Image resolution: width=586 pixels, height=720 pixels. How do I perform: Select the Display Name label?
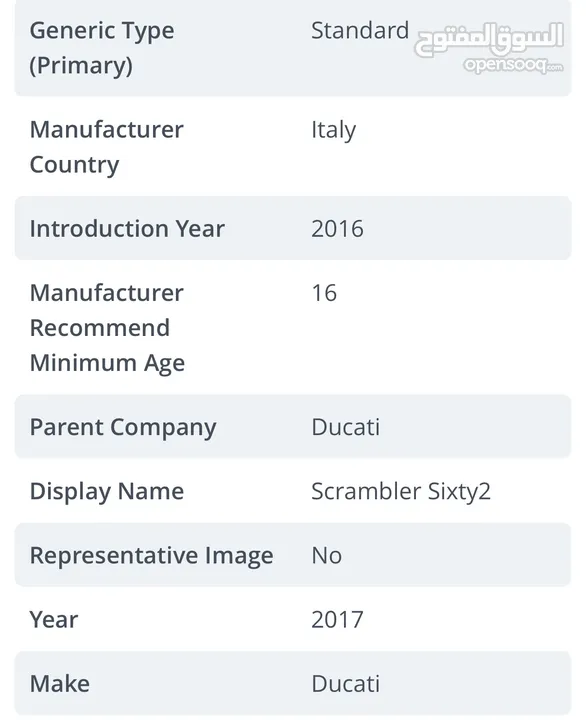pos(107,492)
